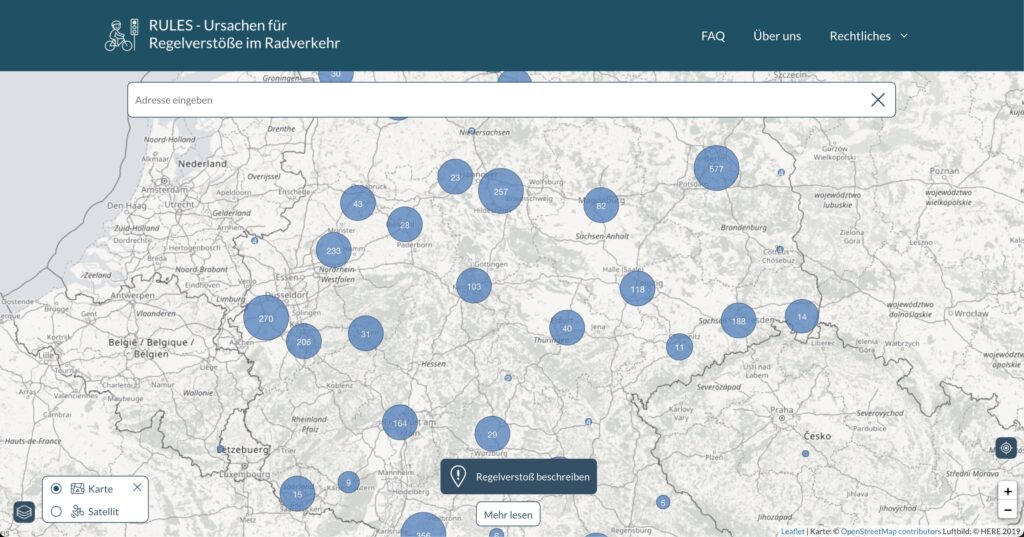Image resolution: width=1024 pixels, height=537 pixels.
Task: Open the OpenStreetMap contributors link
Action: [891, 531]
